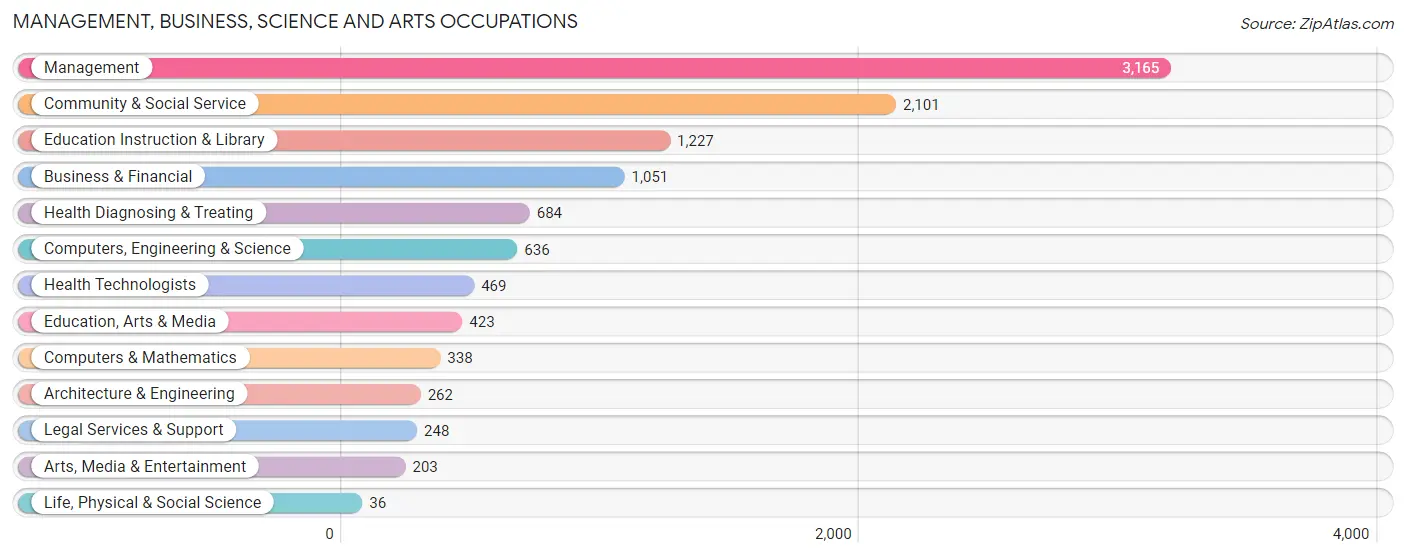Click the chart title heading

295,21
